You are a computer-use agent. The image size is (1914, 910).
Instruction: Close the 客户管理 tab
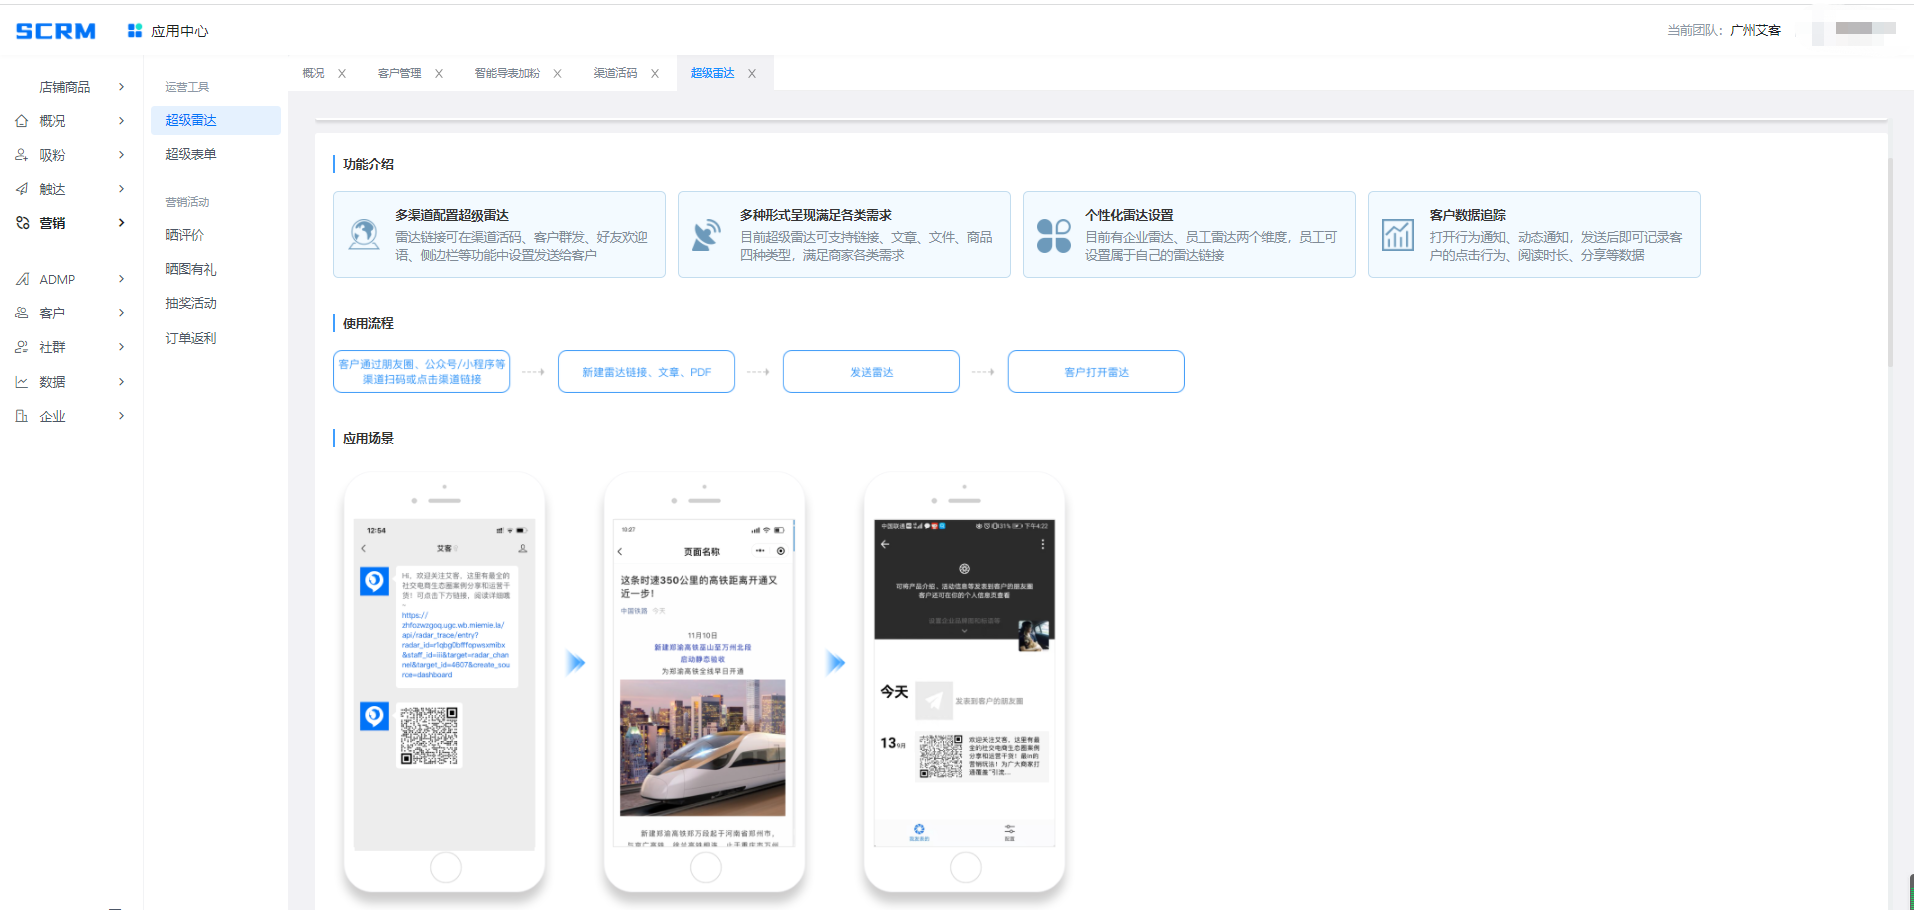point(439,74)
